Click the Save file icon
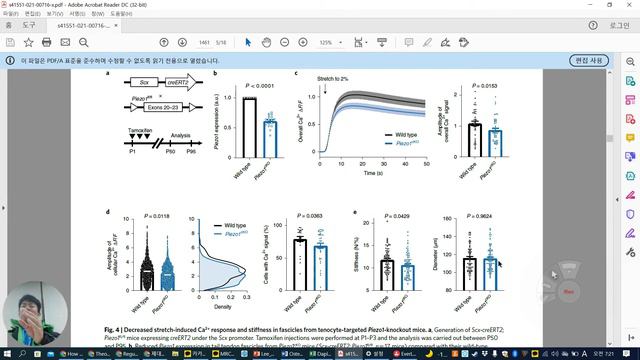The height and width of the screenshot is (360, 640). point(10,42)
